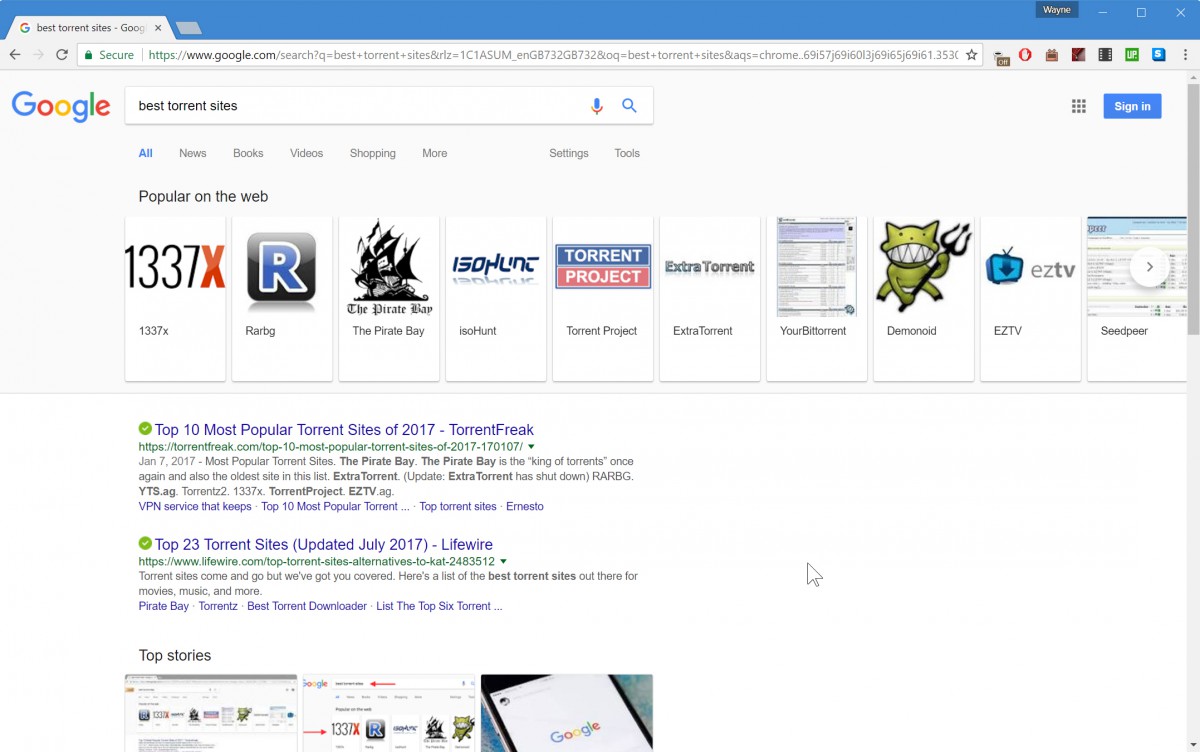Reload the current page

coord(63,55)
